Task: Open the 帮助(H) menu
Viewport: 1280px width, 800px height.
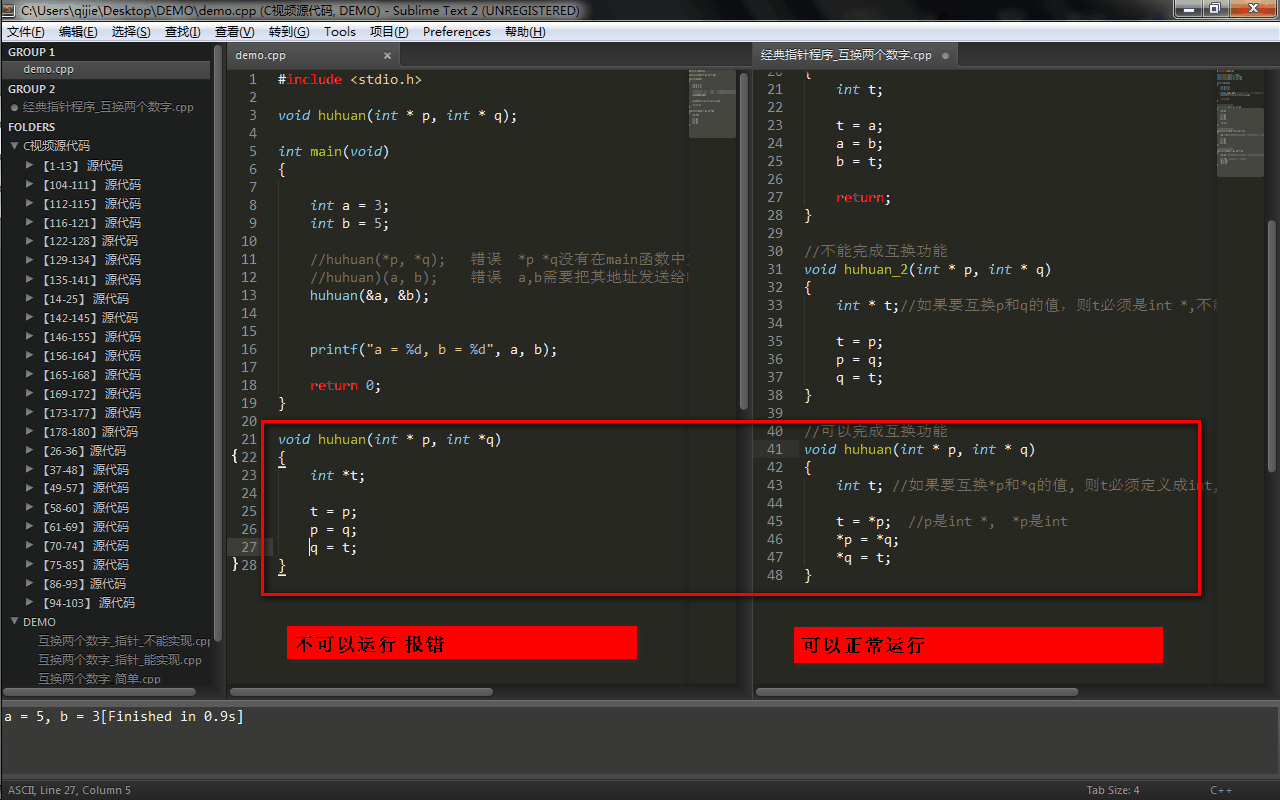Action: coord(525,32)
